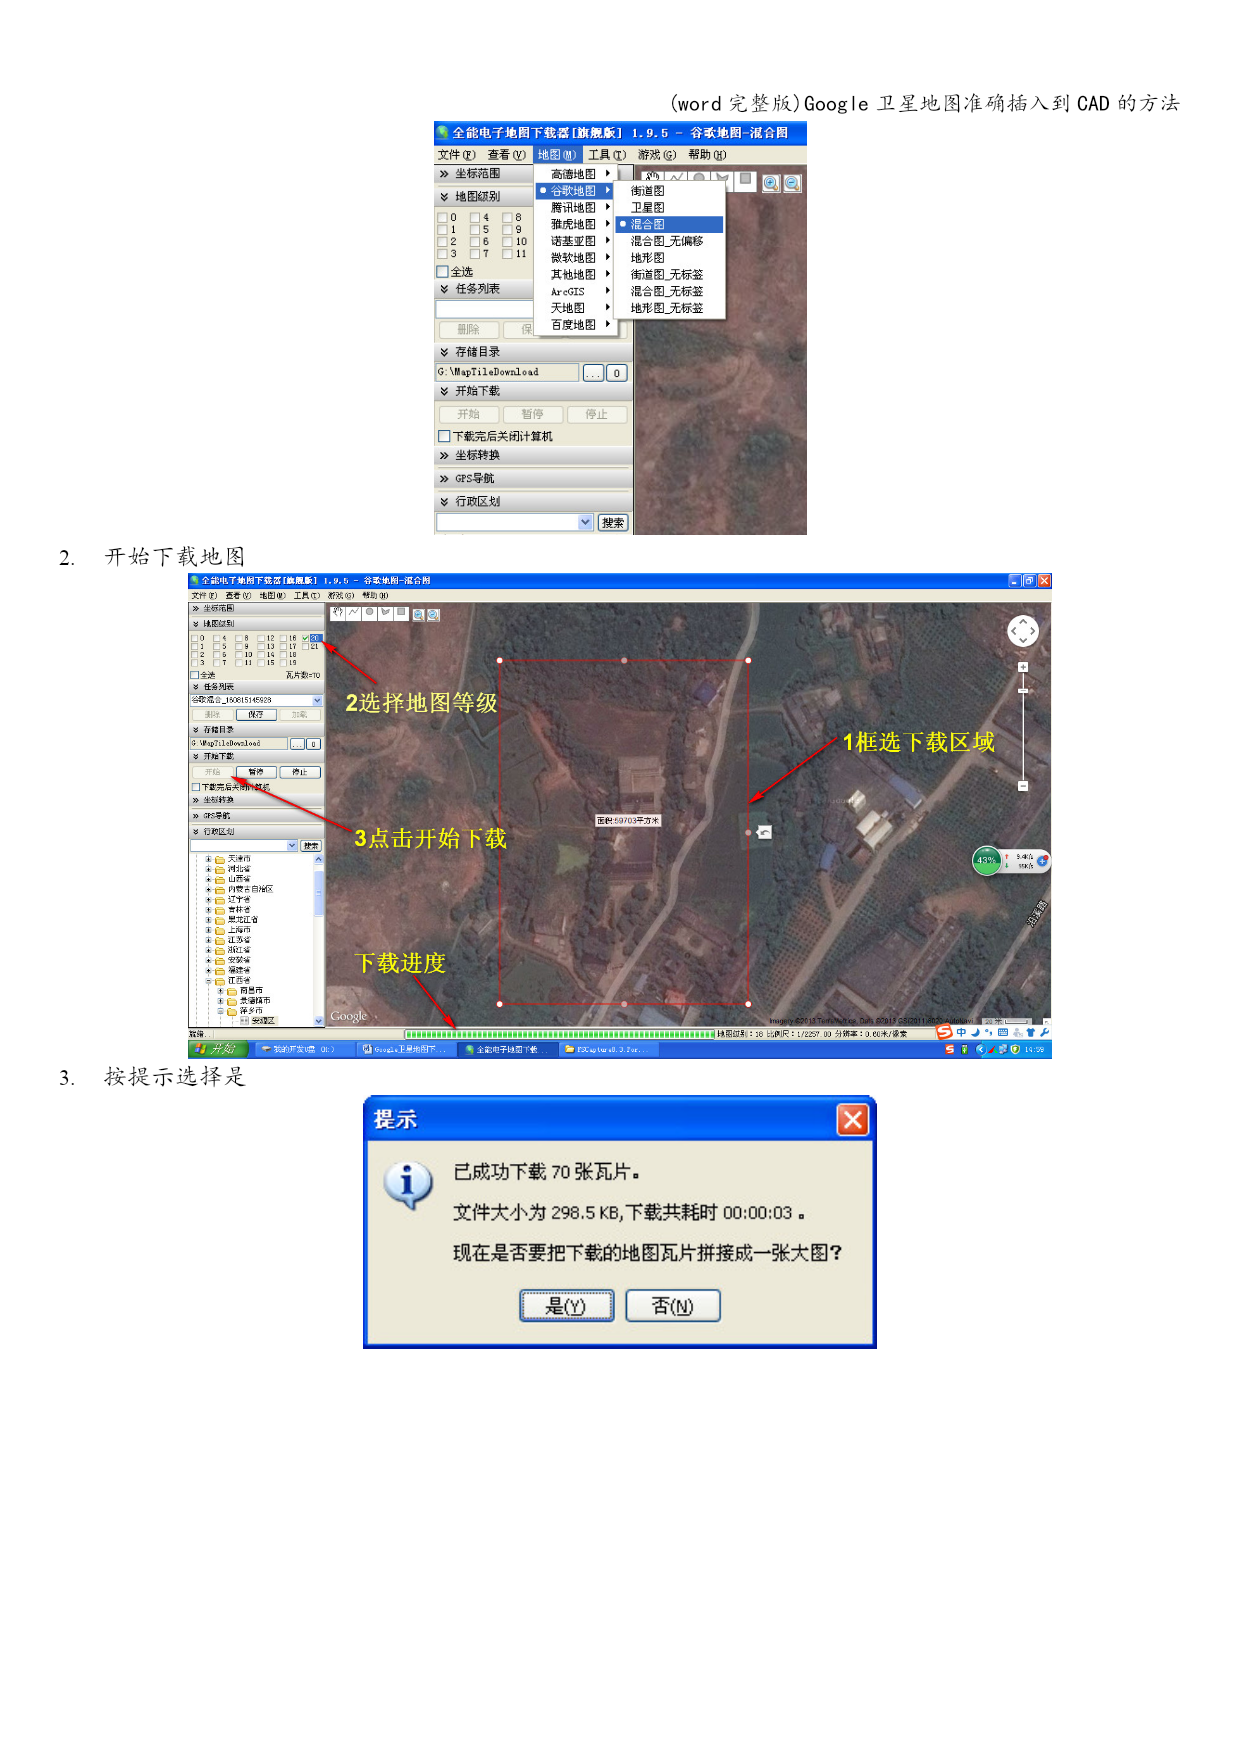The image size is (1241, 1754).
Task: Click the green download progress bar
Action: tap(560, 1034)
